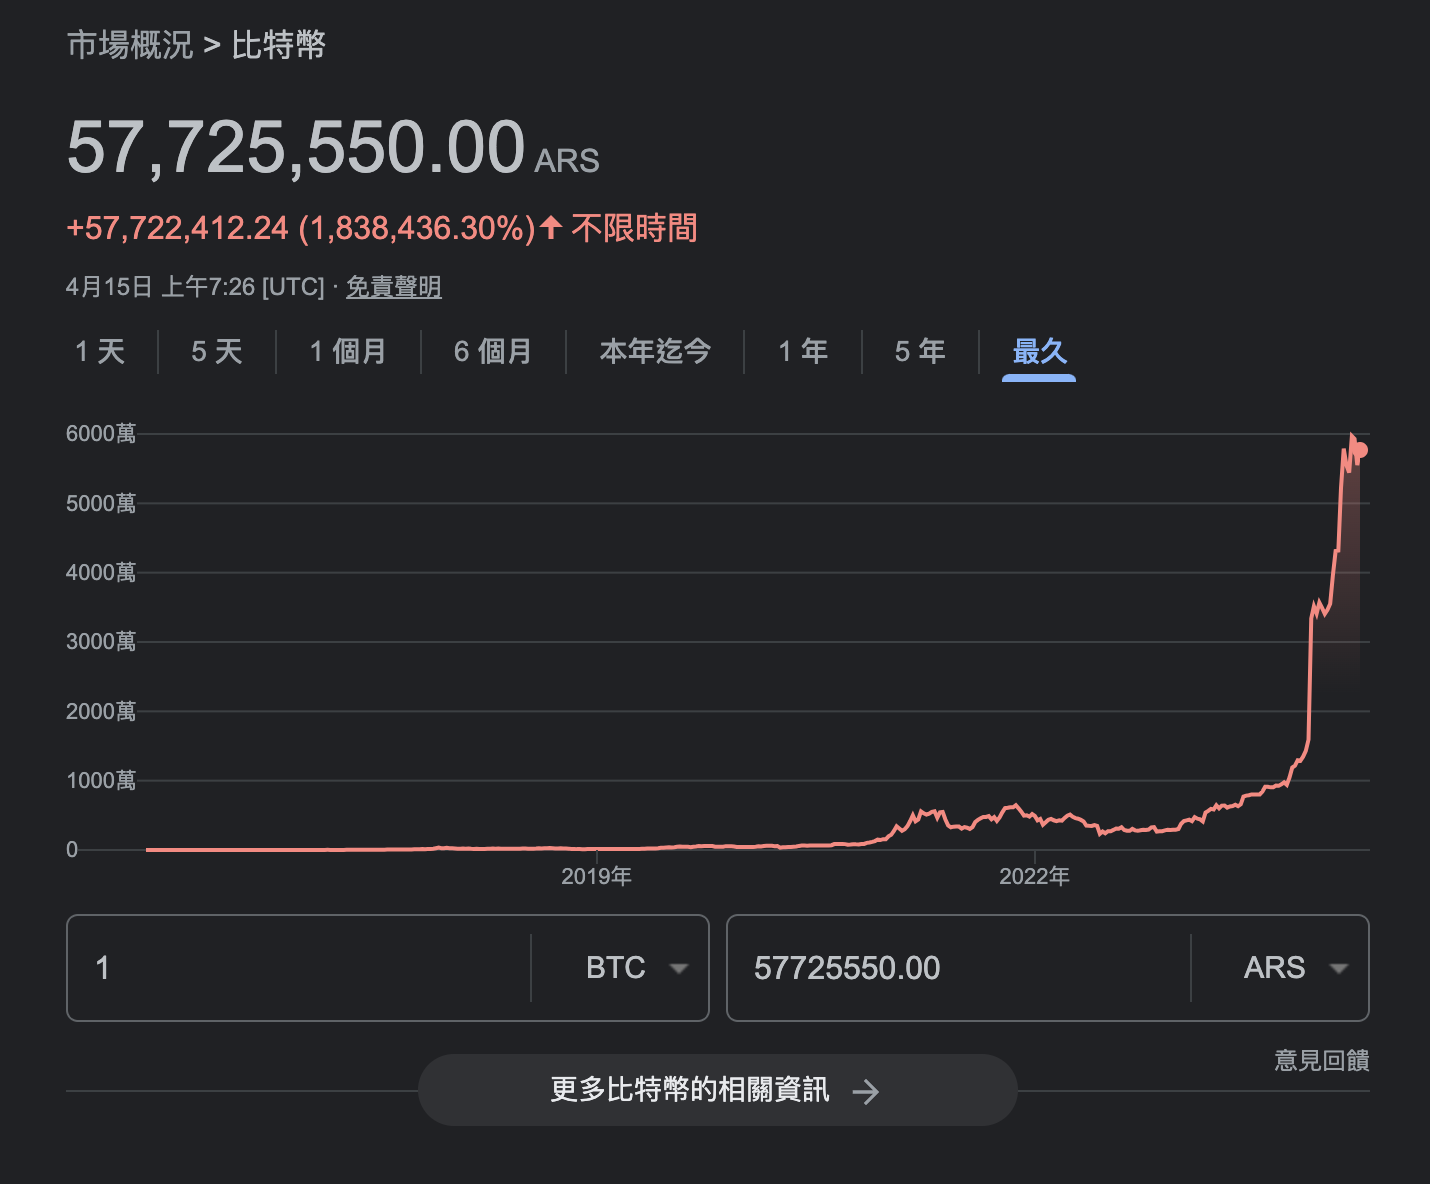Image resolution: width=1430 pixels, height=1184 pixels.
Task: Switch to the 1年 time range
Action: pyautogui.click(x=803, y=352)
